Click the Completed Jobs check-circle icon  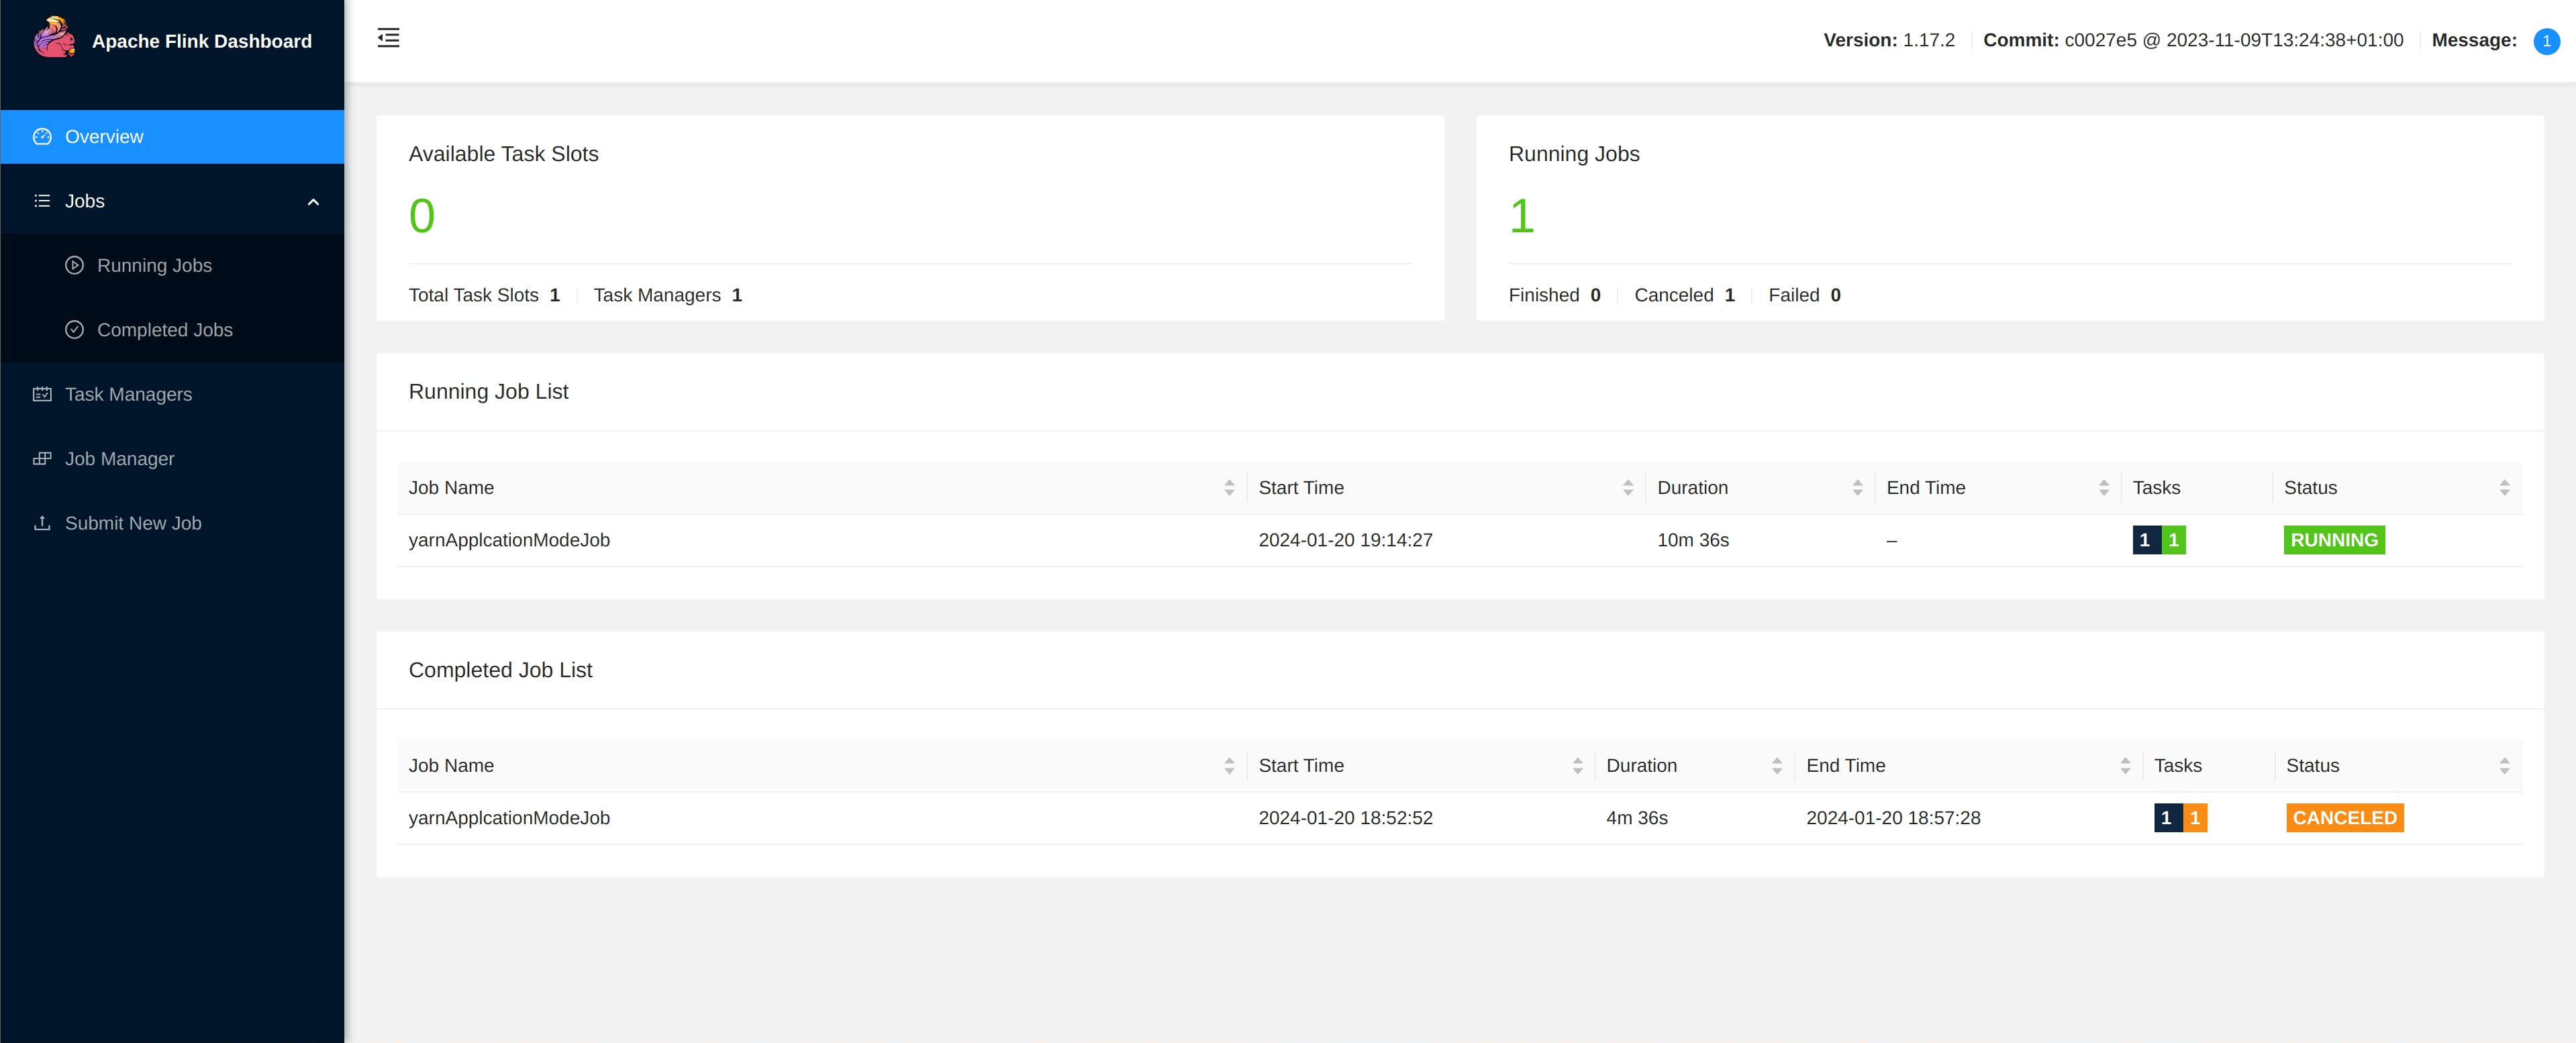74,330
